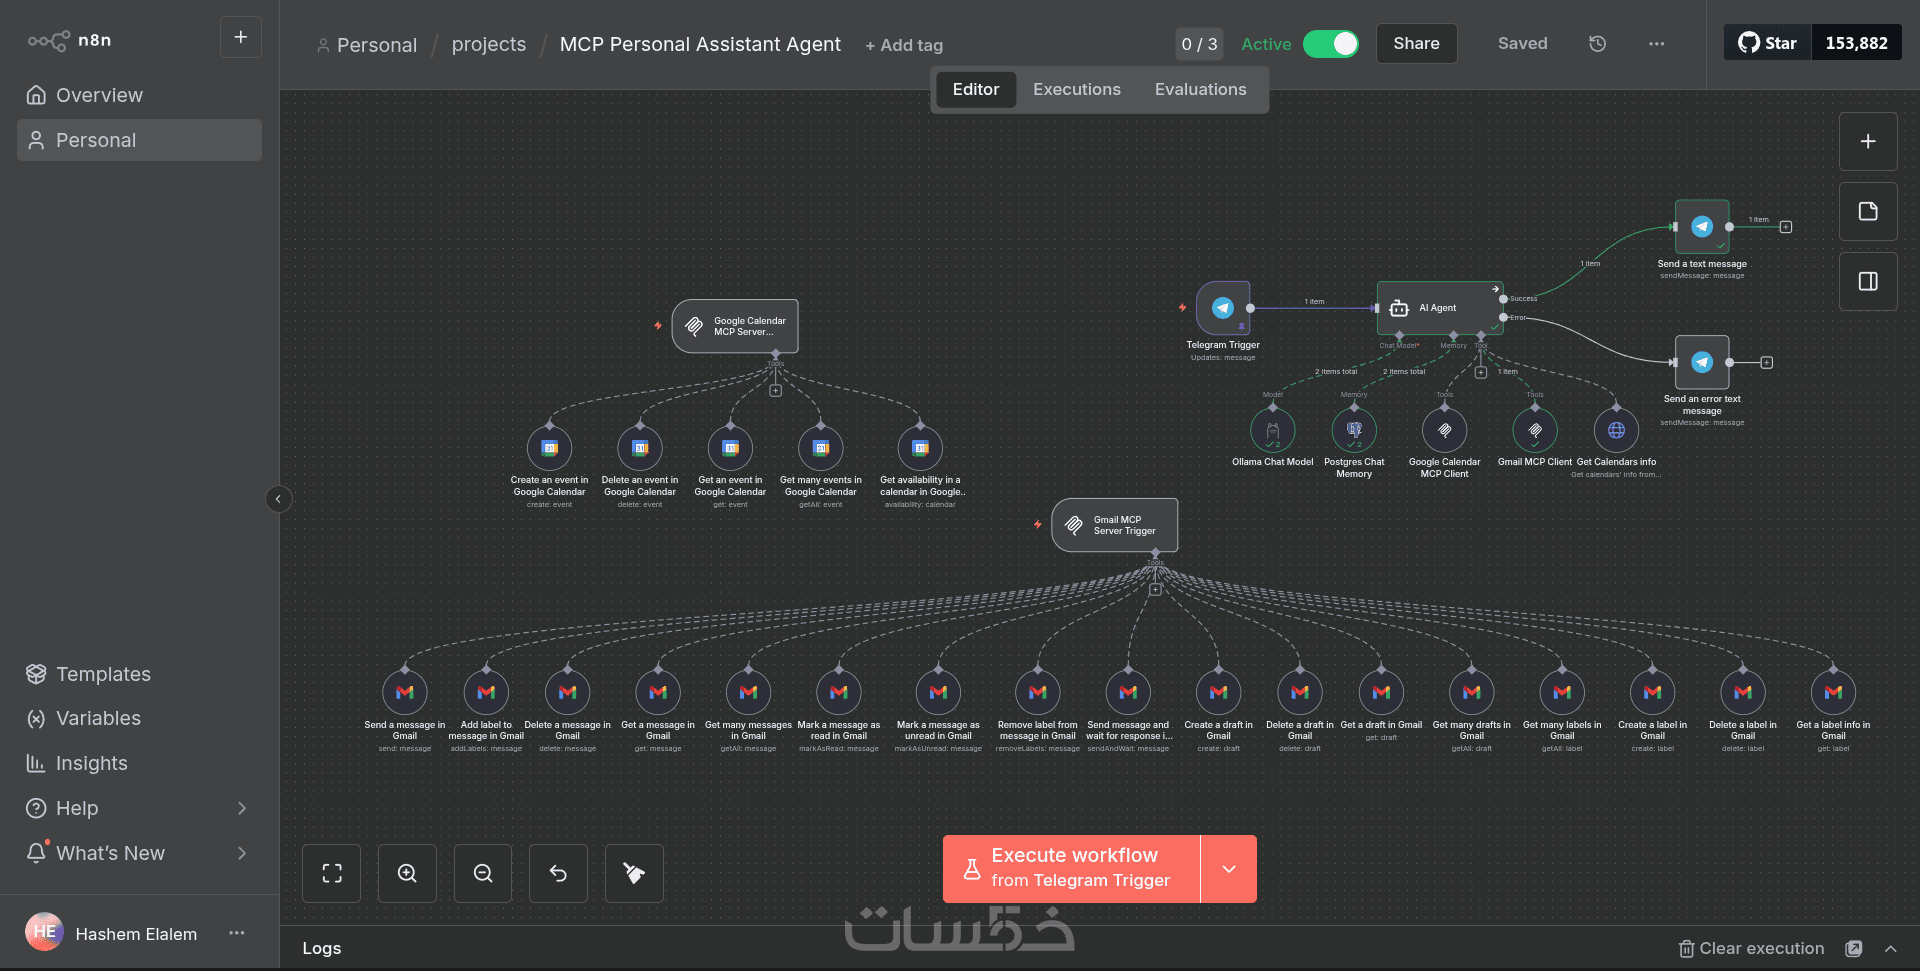Expand the What's New submenu
Image resolution: width=1920 pixels, height=971 pixels.
(x=241, y=853)
